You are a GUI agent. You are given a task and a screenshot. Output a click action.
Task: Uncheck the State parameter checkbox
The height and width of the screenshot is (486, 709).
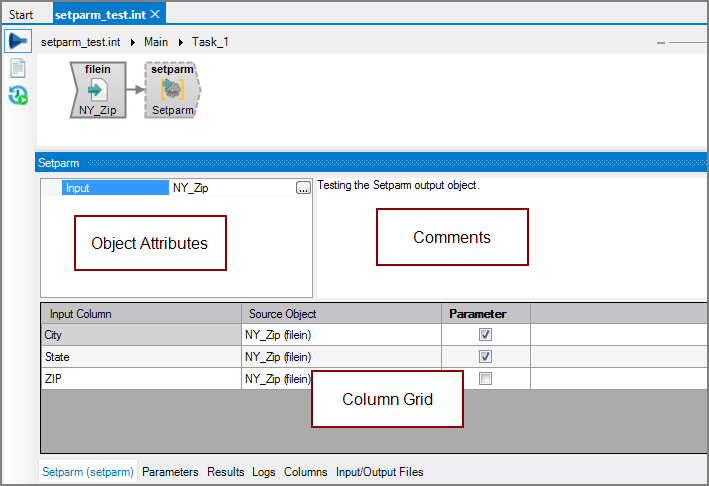pos(485,357)
